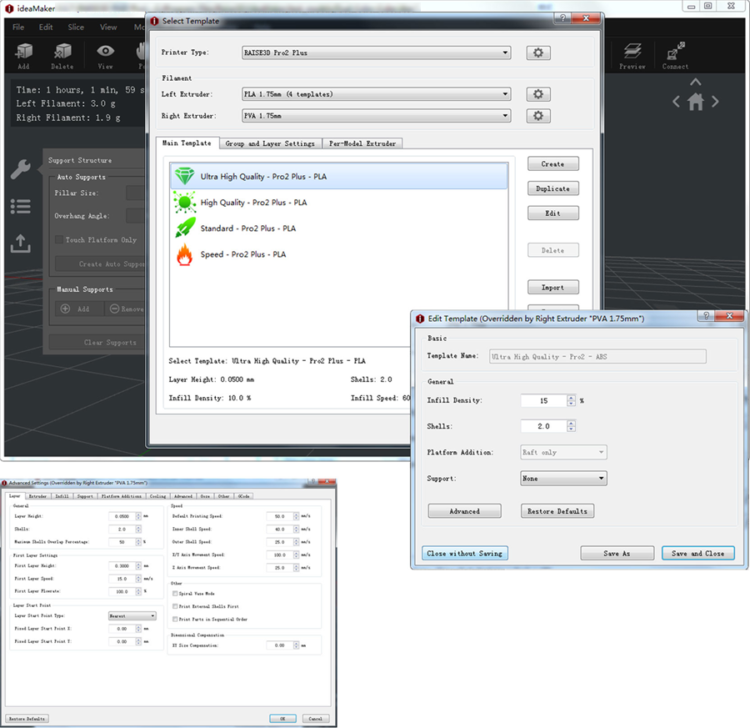750x728 pixels.
Task: Rotate view with the right arrow
Action: click(x=715, y=101)
